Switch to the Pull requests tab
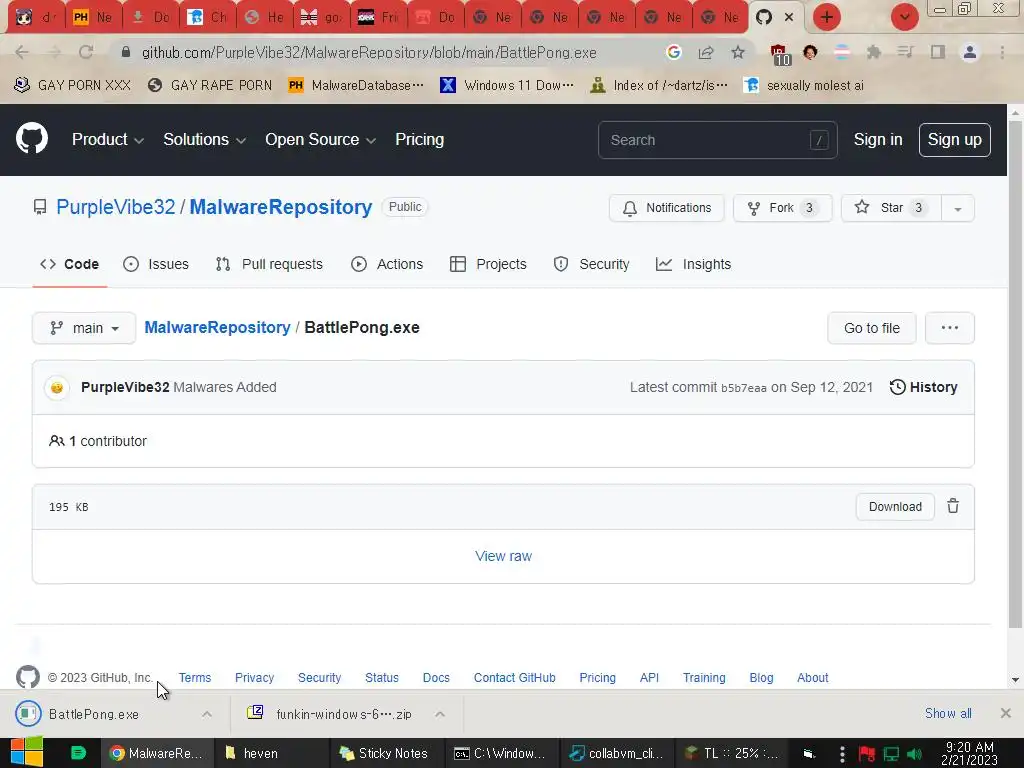1024x768 pixels. (x=269, y=264)
